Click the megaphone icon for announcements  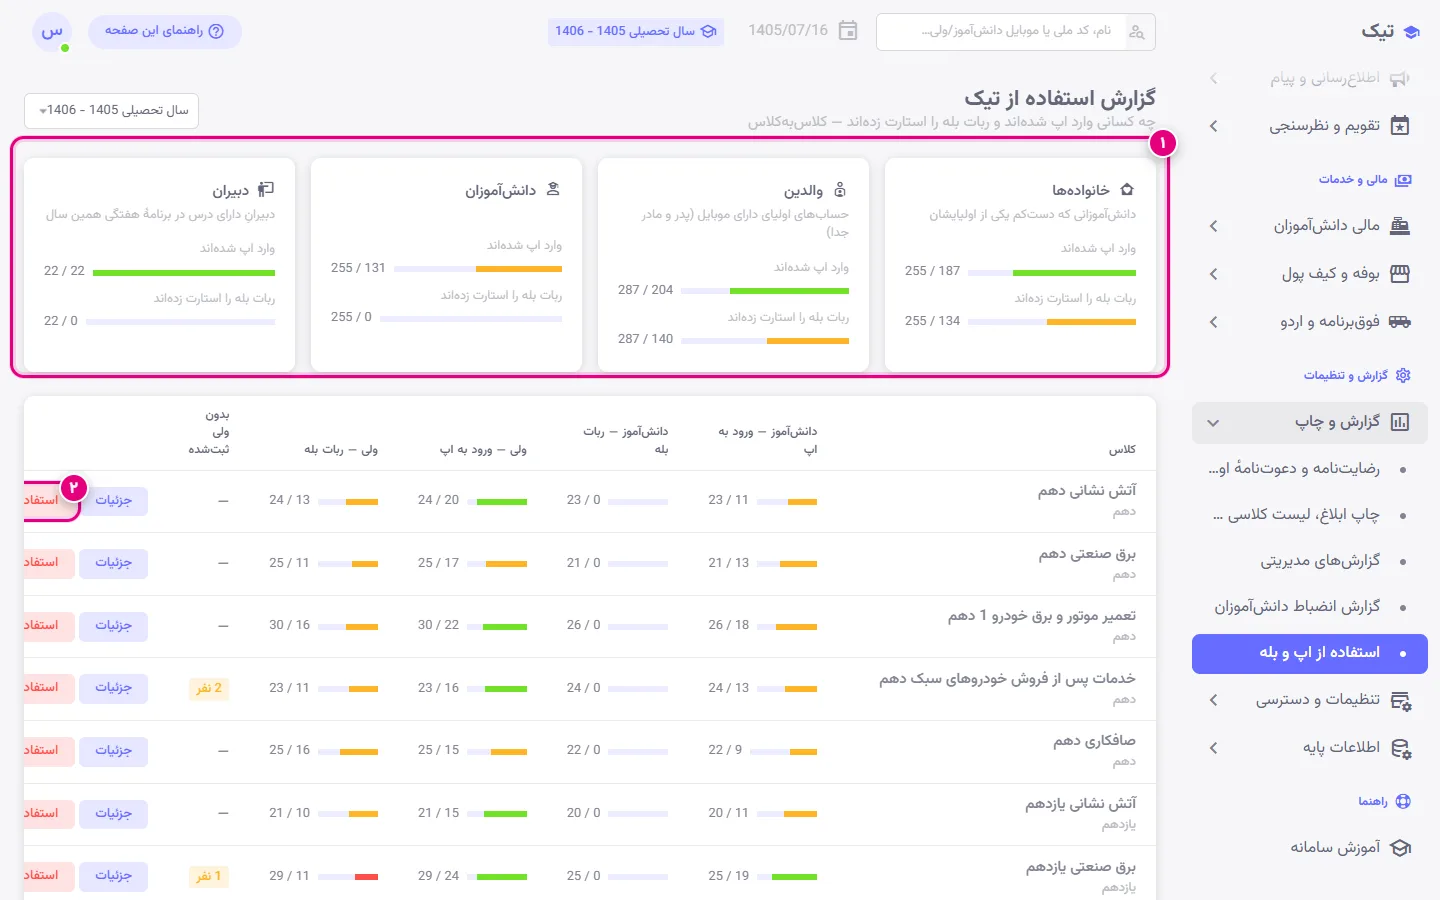point(1400,78)
